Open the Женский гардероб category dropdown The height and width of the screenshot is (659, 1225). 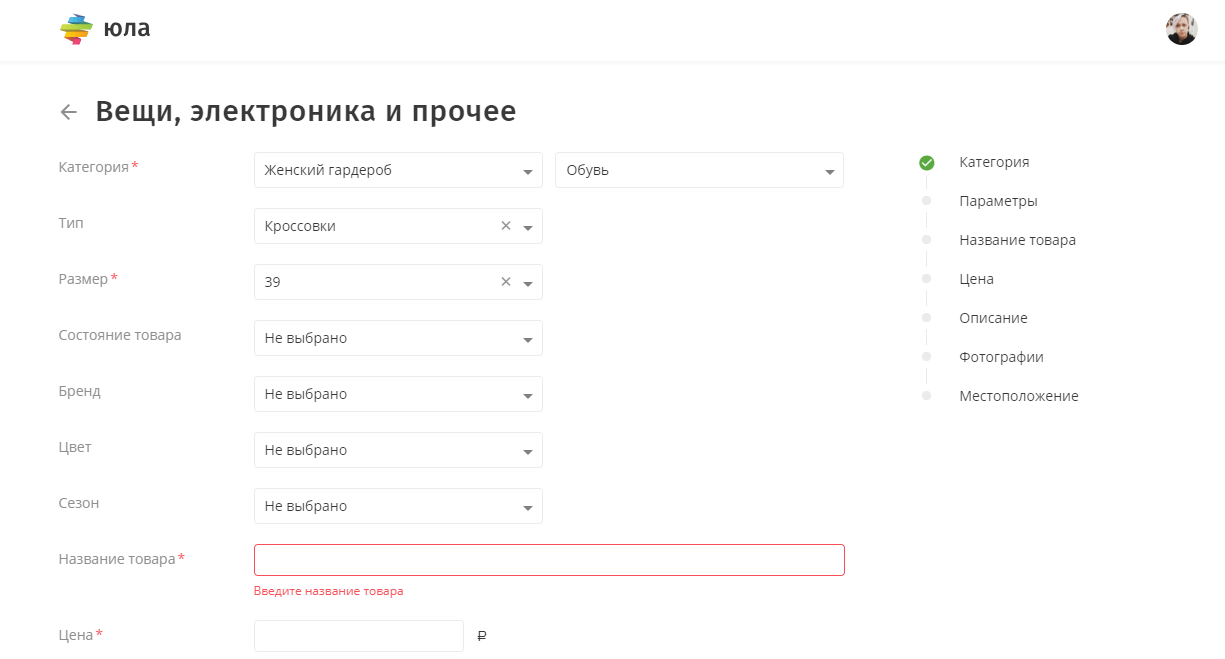(398, 170)
